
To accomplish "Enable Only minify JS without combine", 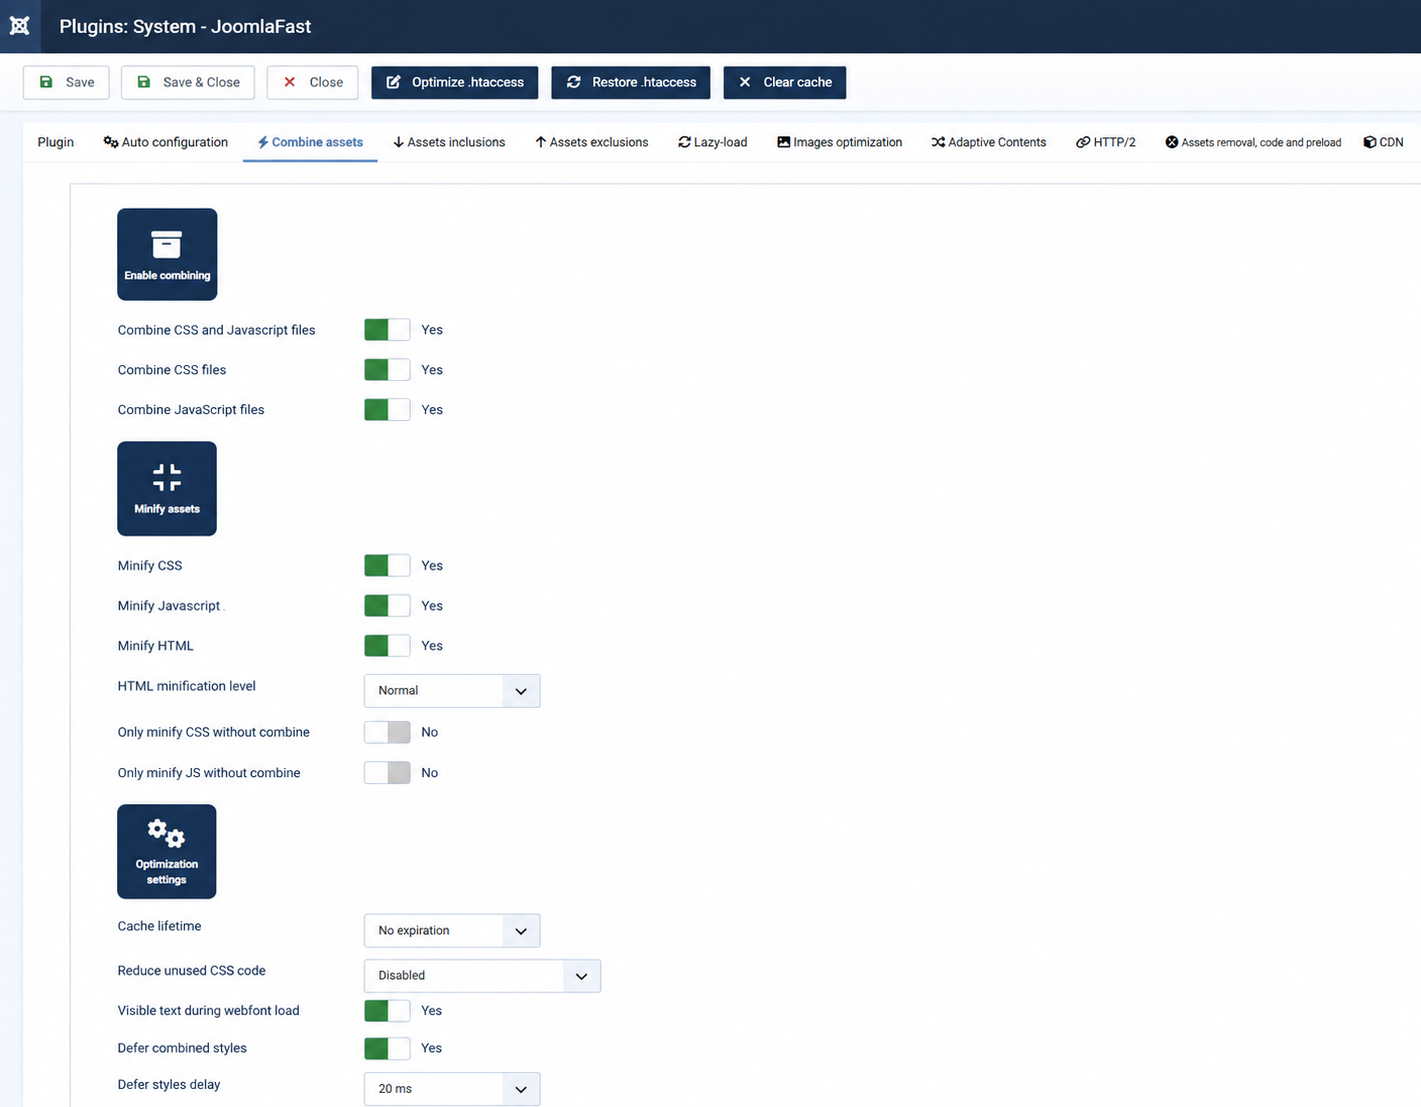I will tap(387, 773).
